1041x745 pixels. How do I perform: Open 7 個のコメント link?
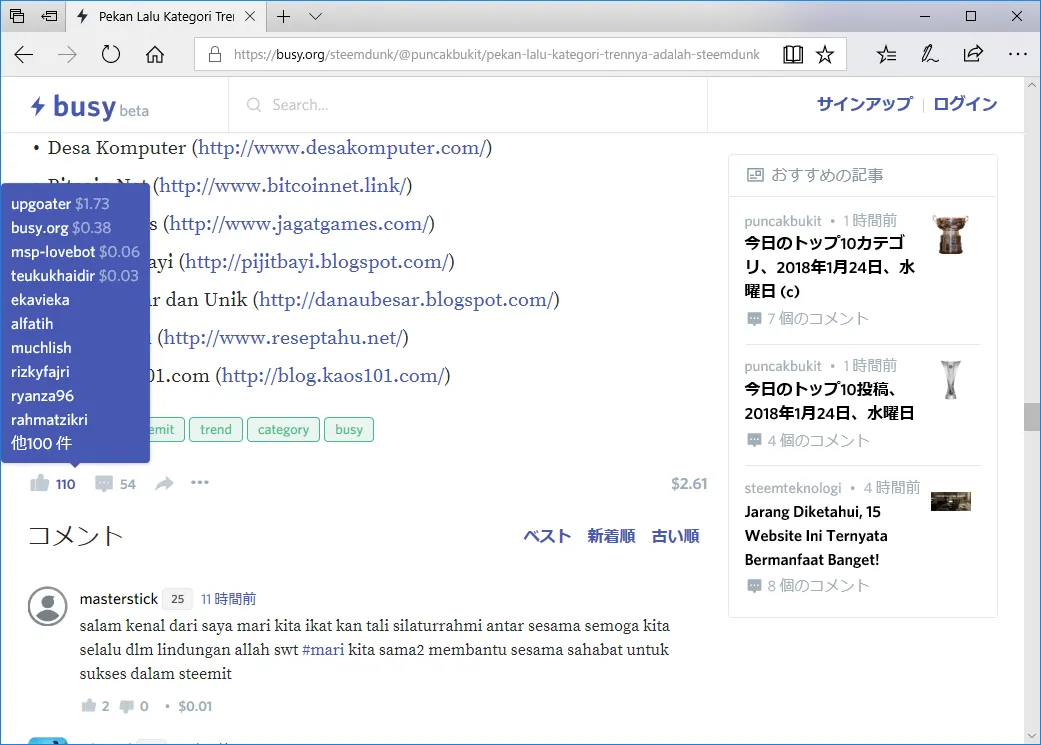808,319
